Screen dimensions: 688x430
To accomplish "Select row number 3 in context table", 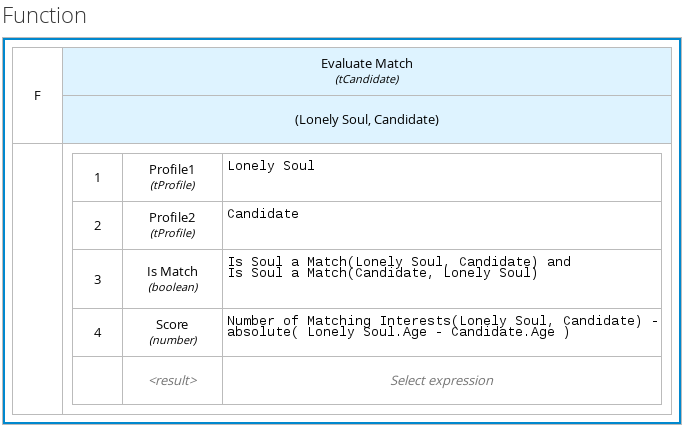I will click(x=97, y=279).
